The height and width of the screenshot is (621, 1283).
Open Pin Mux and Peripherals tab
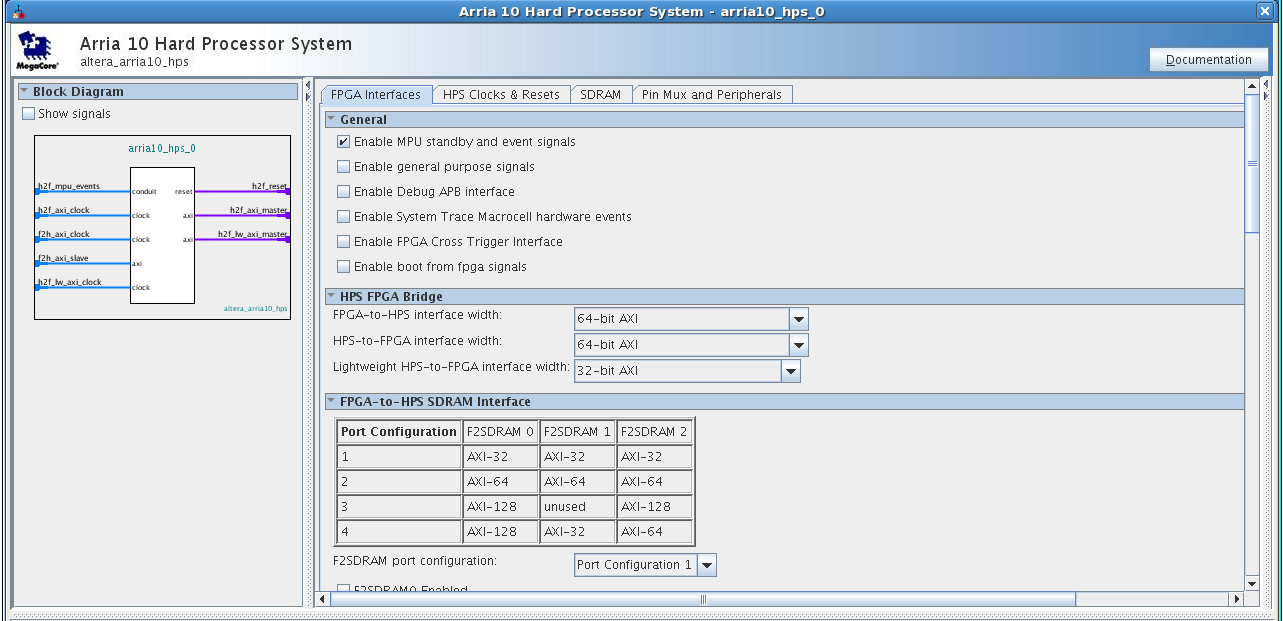click(x=711, y=95)
